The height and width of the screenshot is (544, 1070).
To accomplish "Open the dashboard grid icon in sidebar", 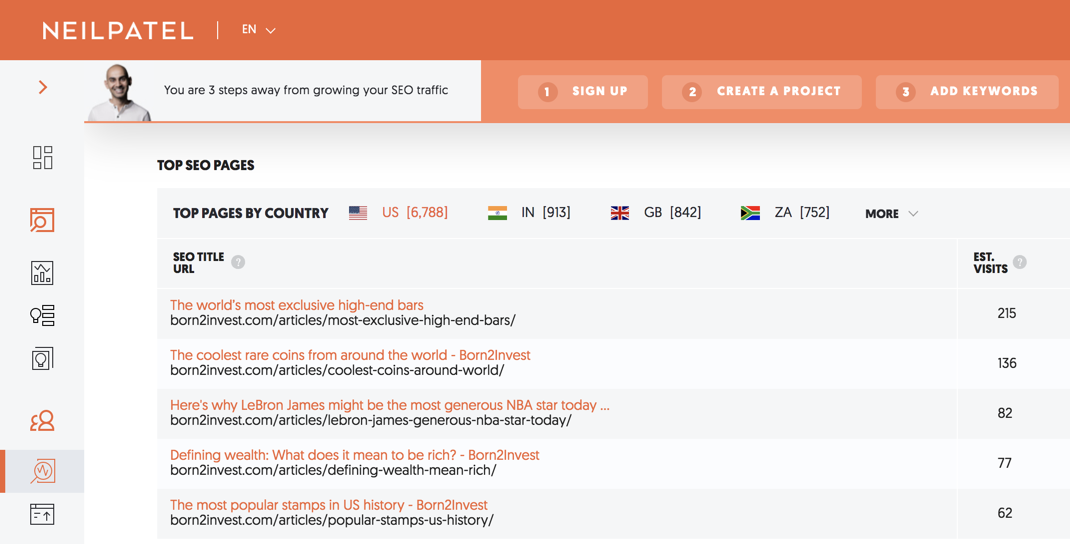I will click(42, 157).
